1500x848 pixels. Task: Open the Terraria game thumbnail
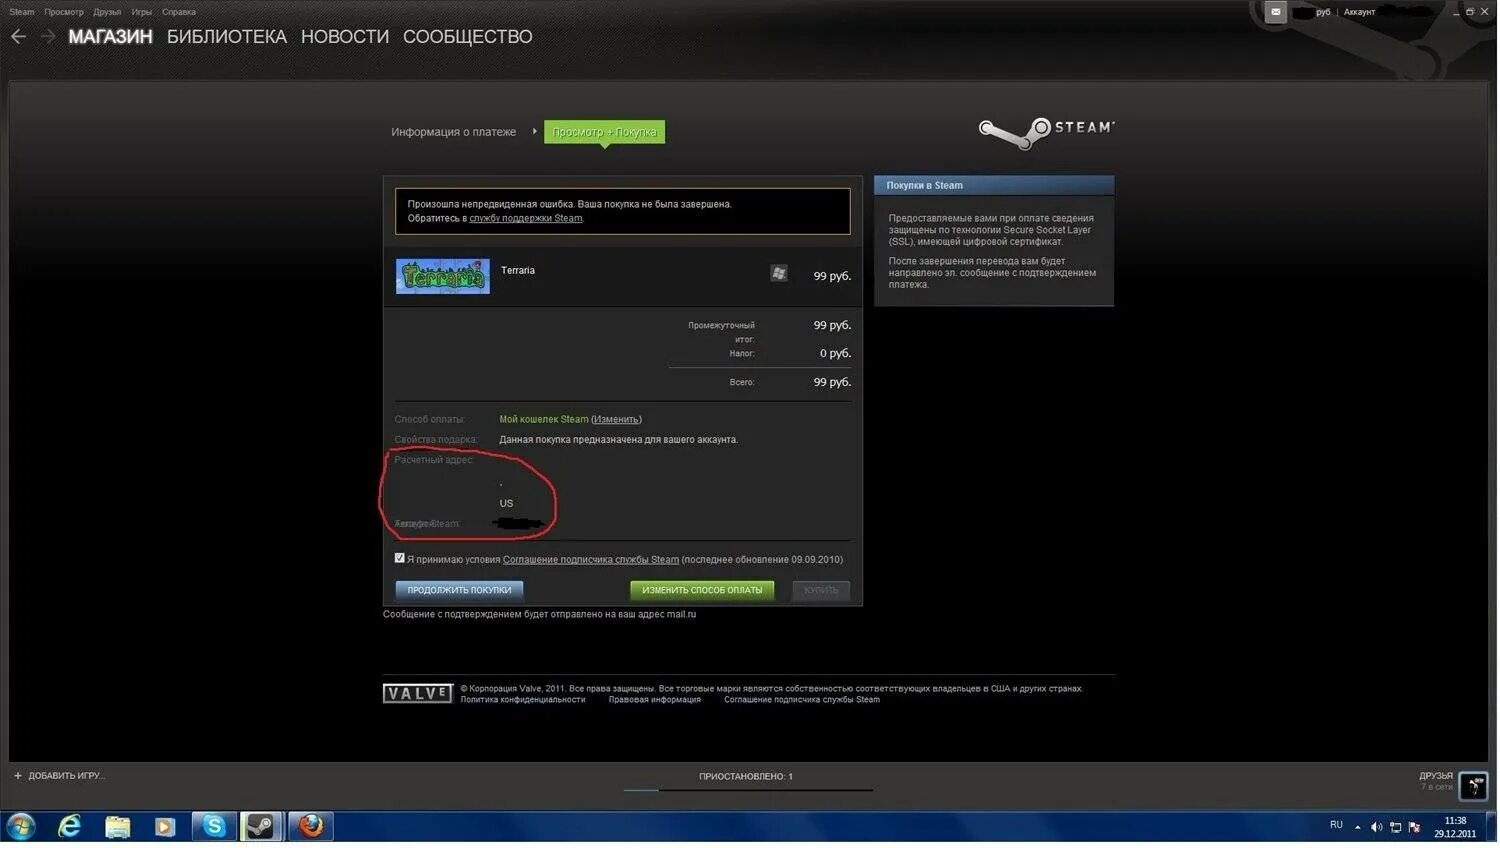[443, 276]
